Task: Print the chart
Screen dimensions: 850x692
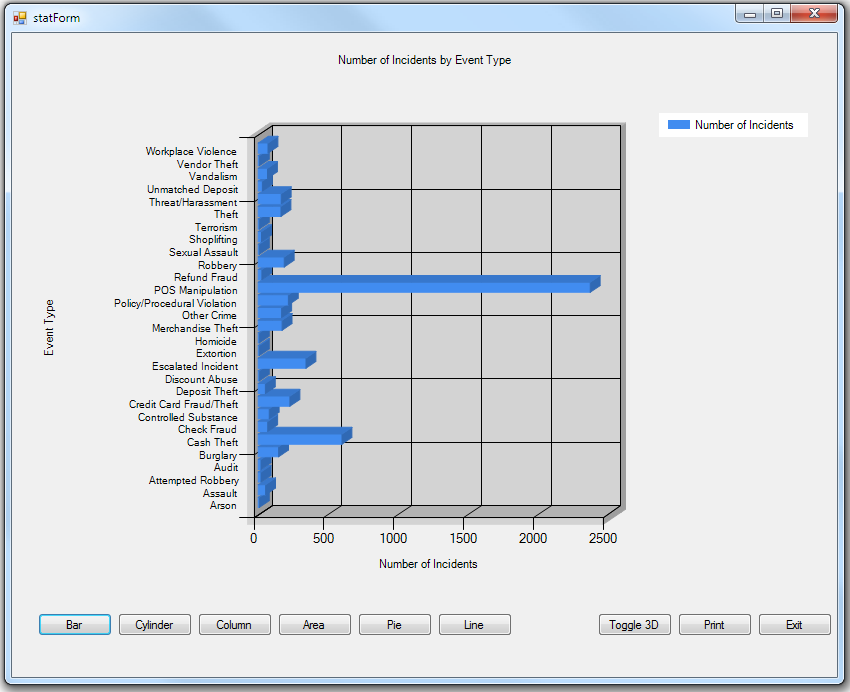Action: 714,624
